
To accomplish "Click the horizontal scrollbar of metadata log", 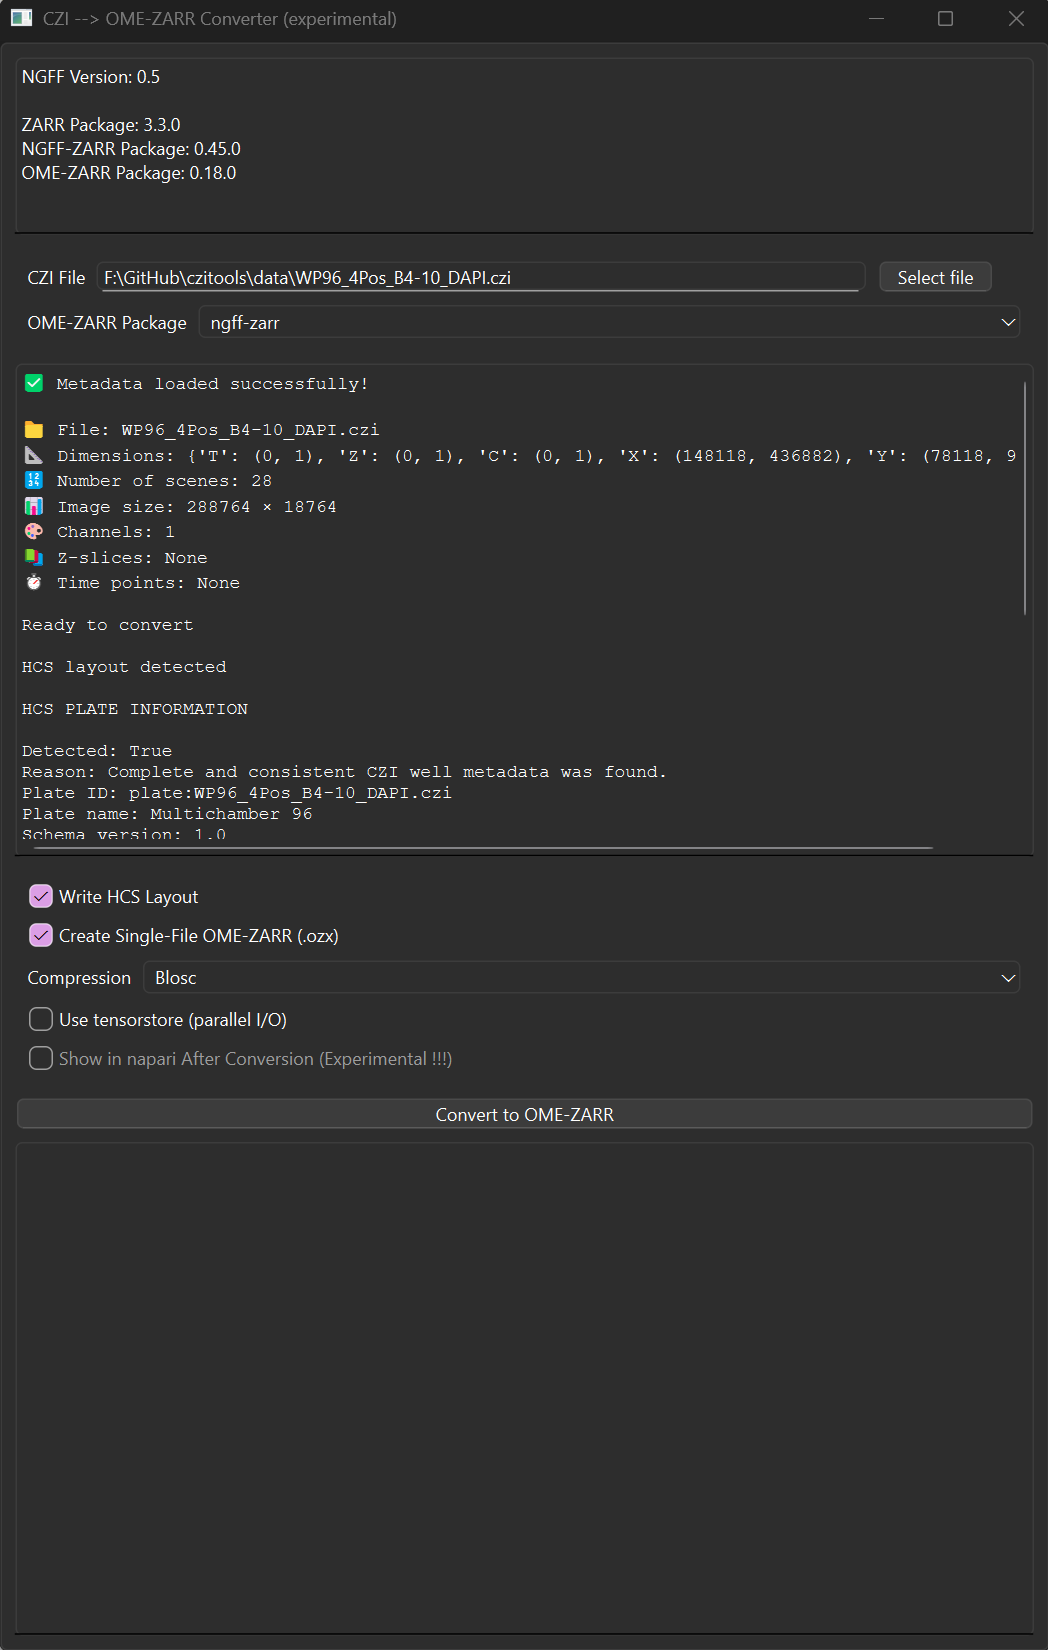I will pyautogui.click(x=484, y=848).
